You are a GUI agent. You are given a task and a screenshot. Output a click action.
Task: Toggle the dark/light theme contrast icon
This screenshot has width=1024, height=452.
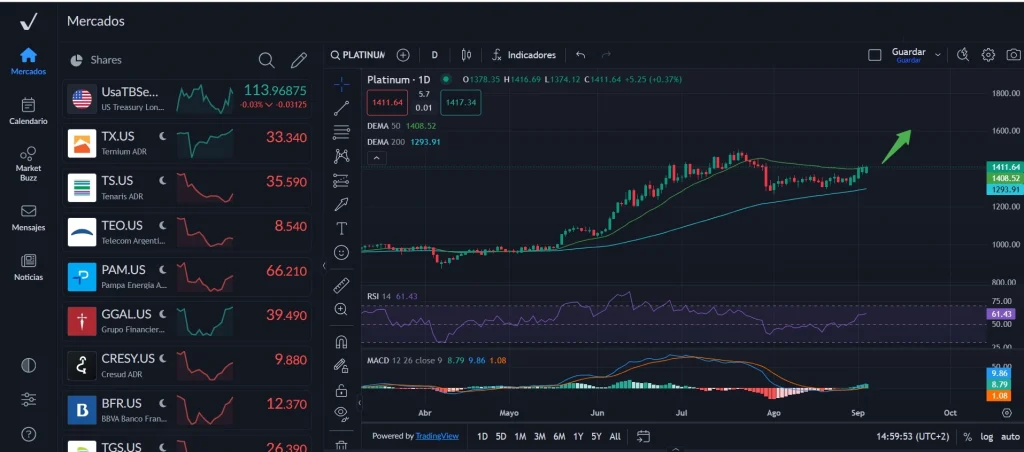coord(28,365)
